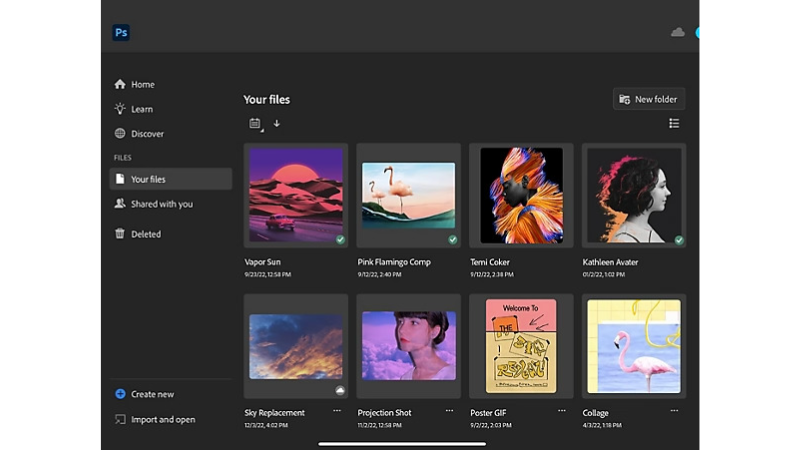Click the green checkmark on Vapor Sun
The image size is (800, 450).
pyautogui.click(x=340, y=239)
